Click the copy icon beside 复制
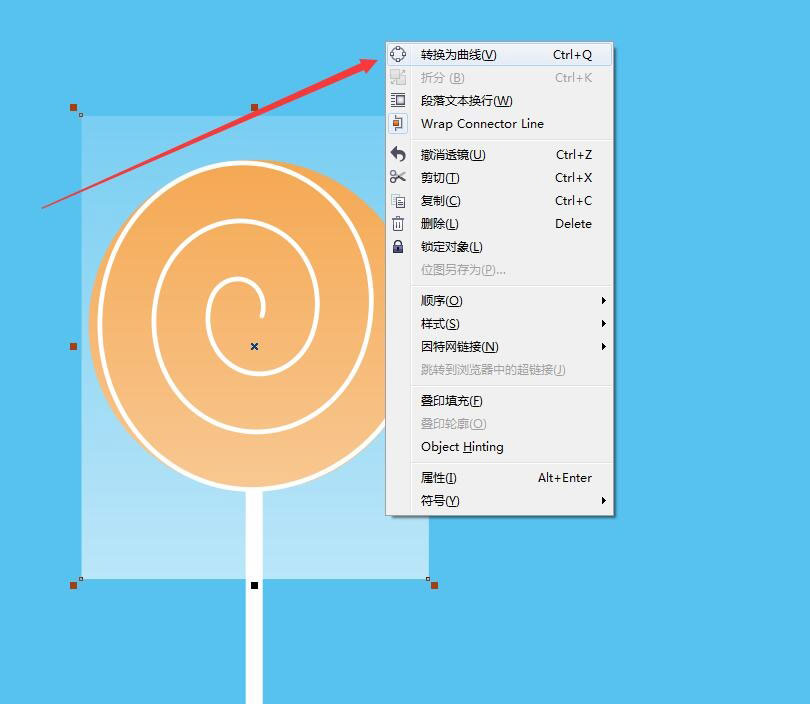Viewport: 810px width, 704px height. [398, 200]
